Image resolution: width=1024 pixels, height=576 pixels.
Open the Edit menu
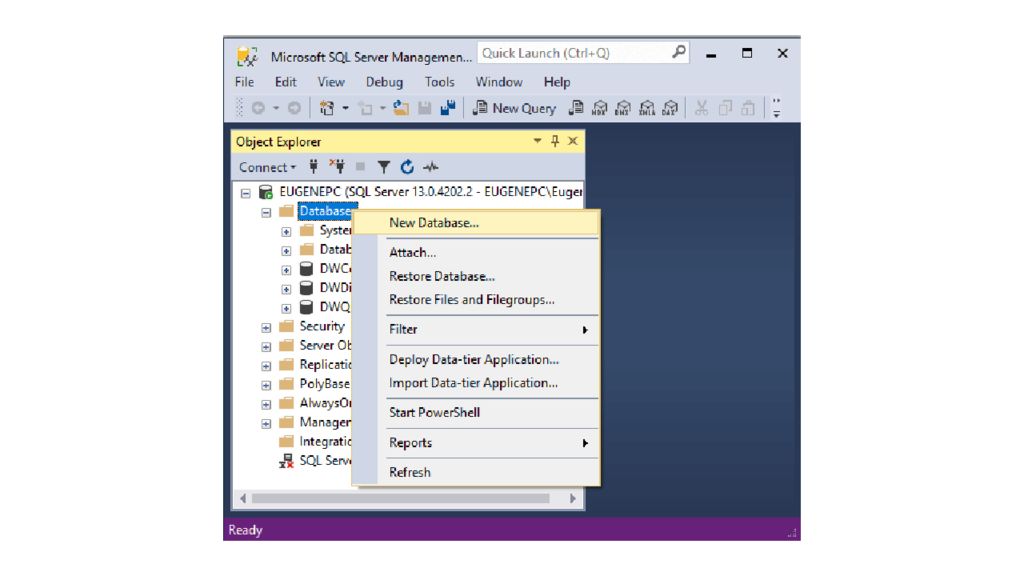pos(285,82)
